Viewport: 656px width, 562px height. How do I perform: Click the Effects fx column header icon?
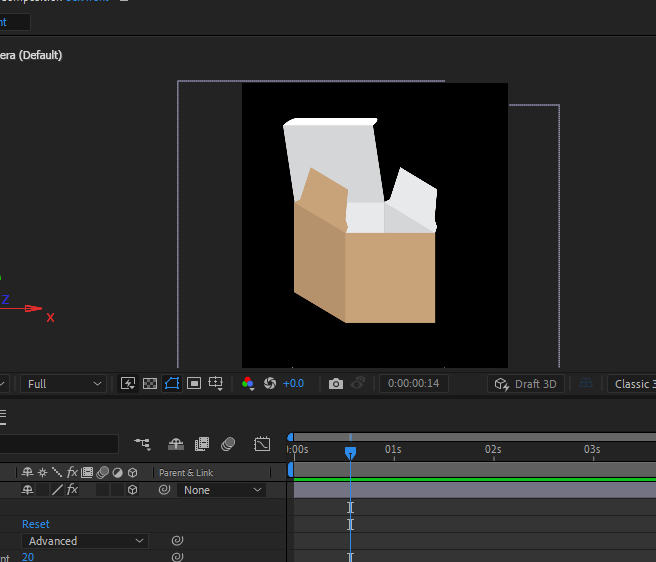click(72, 472)
